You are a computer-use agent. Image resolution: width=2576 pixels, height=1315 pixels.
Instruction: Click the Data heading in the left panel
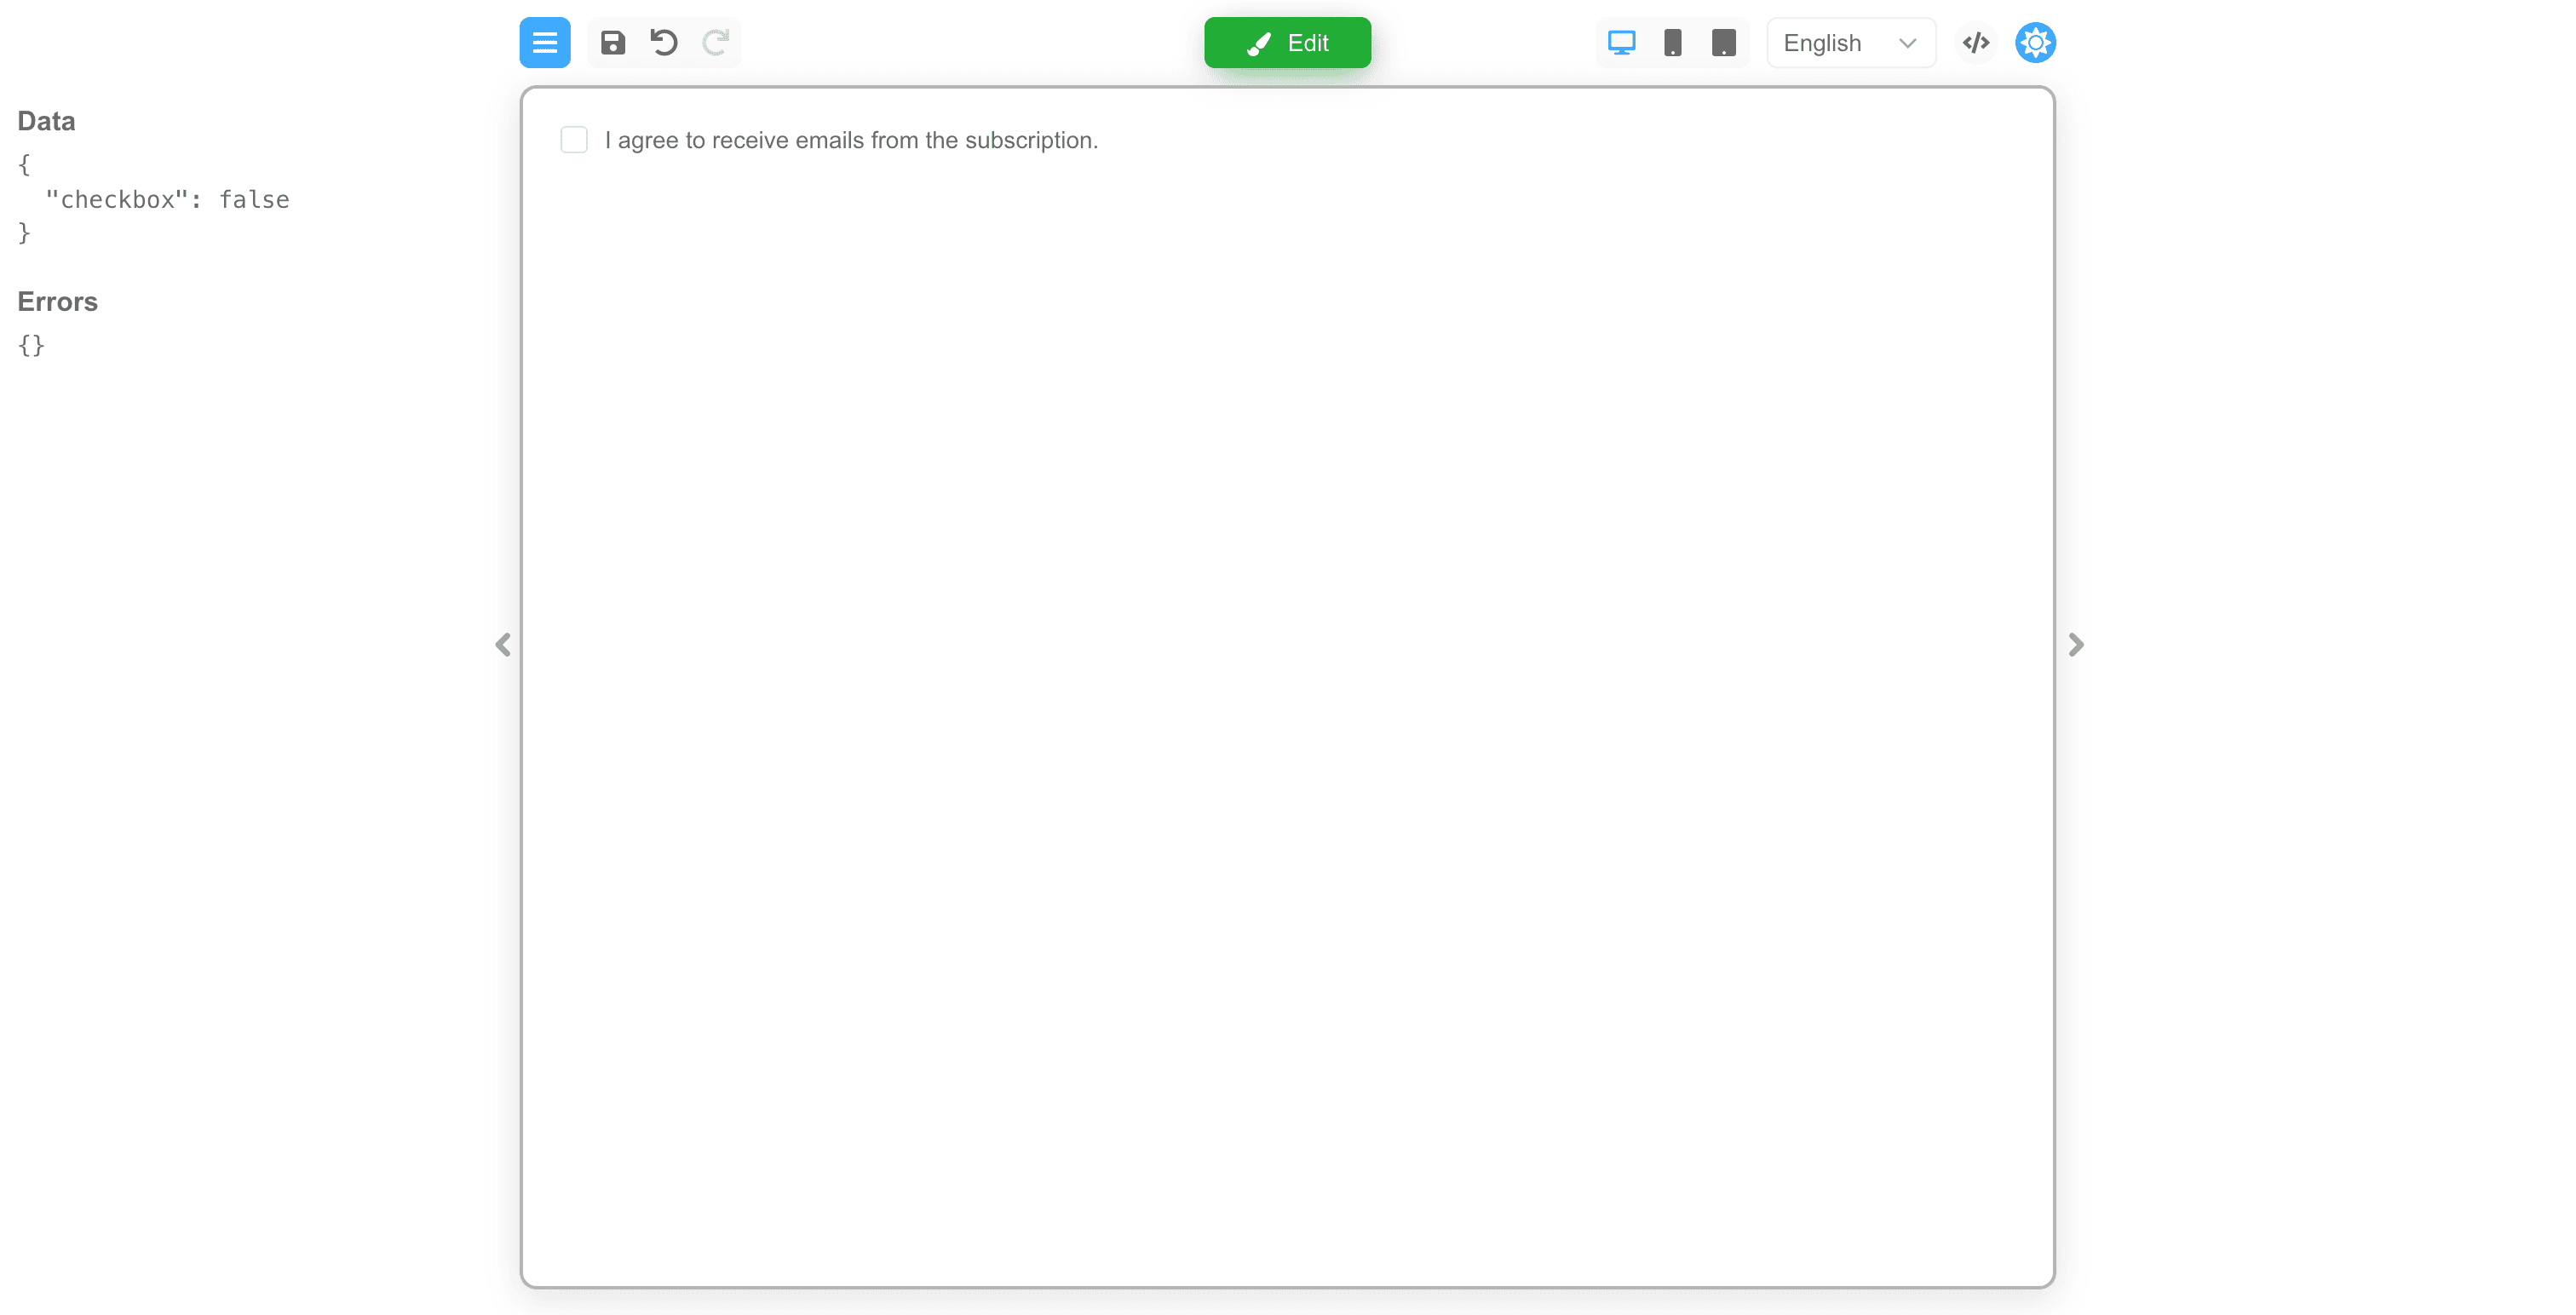pos(46,121)
